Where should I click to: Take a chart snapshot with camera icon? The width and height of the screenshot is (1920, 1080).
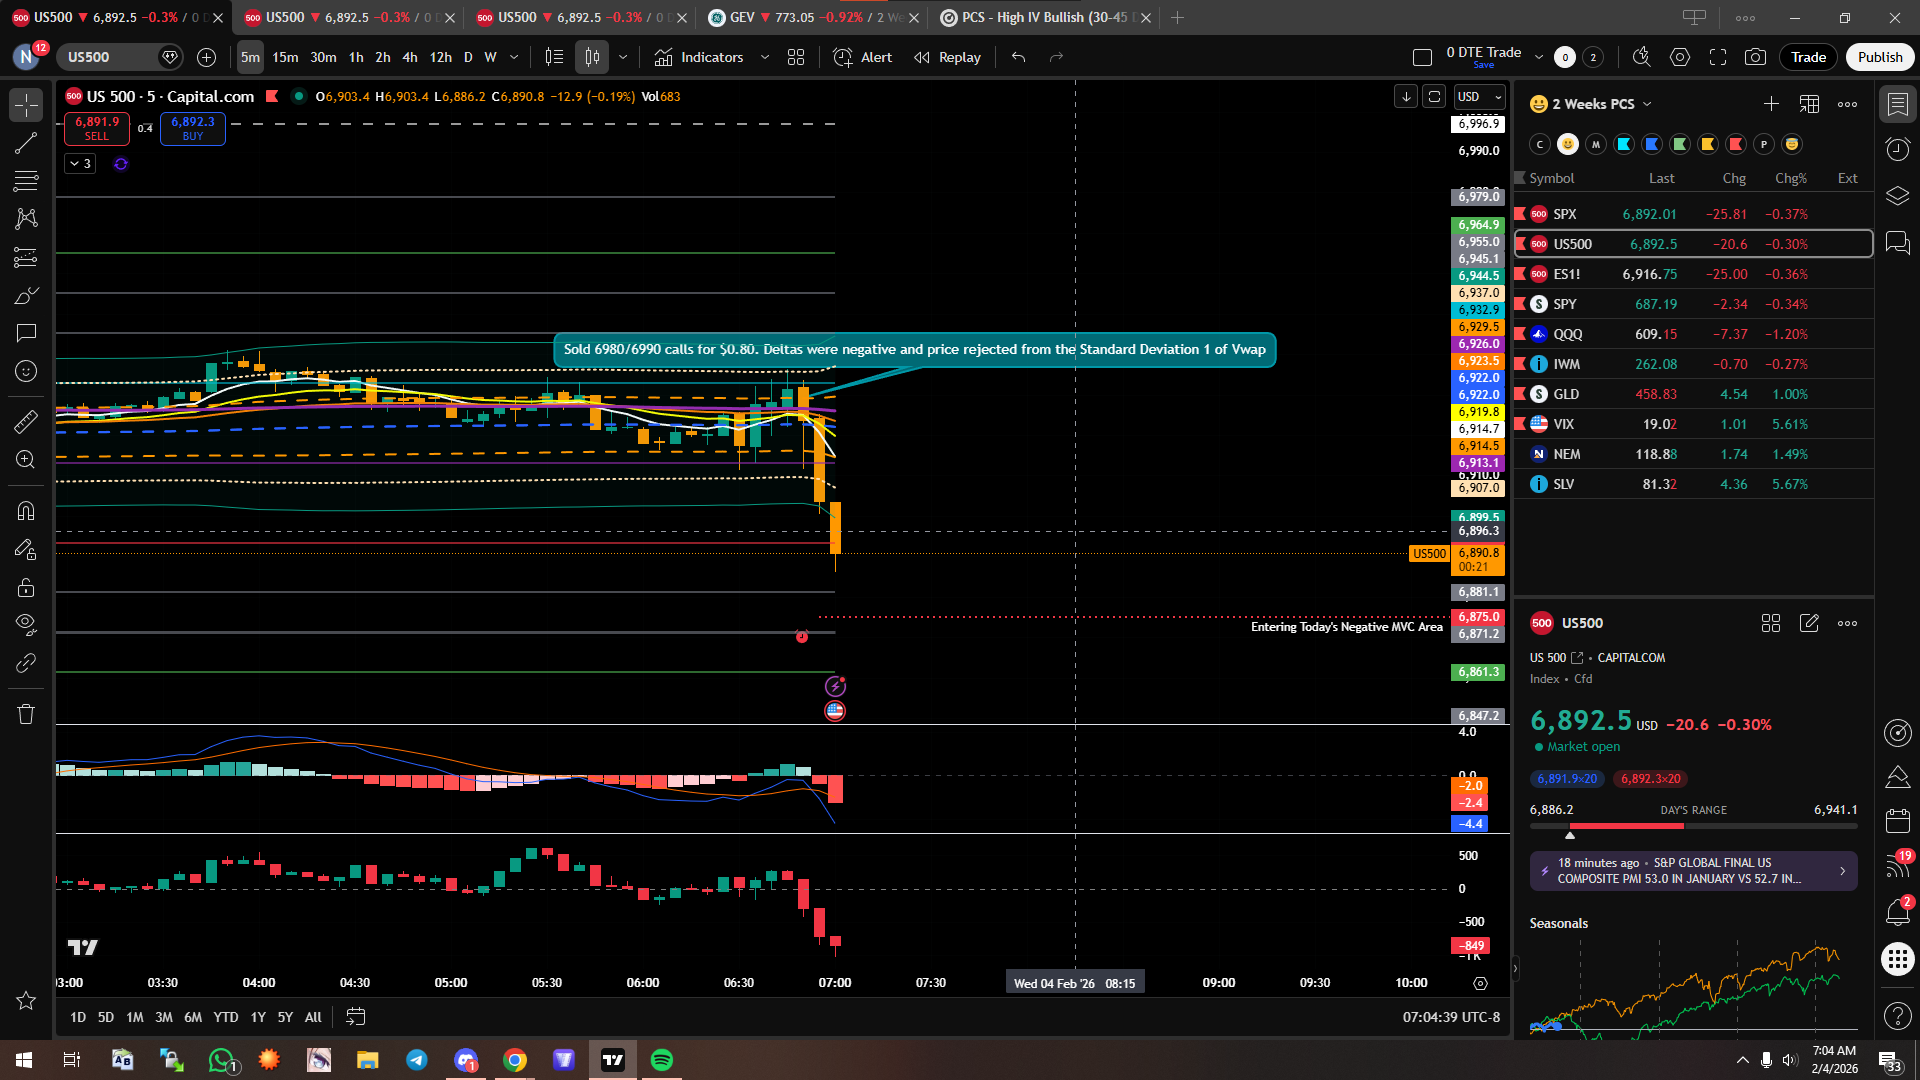coord(1755,57)
